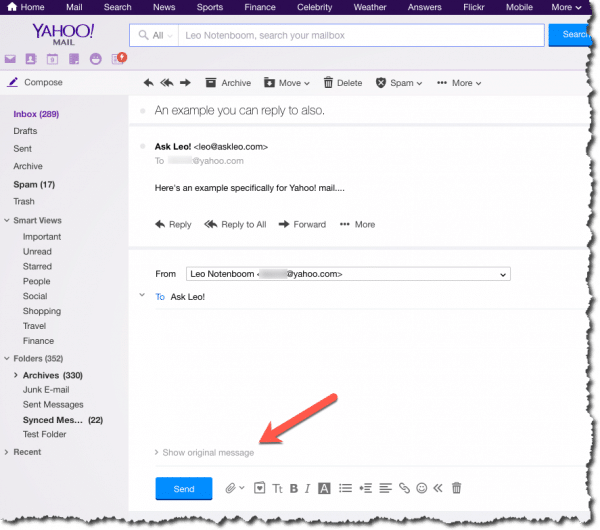600x530 pixels.
Task: Open the Contacts icon below the Yahoo logo
Action: point(31,59)
